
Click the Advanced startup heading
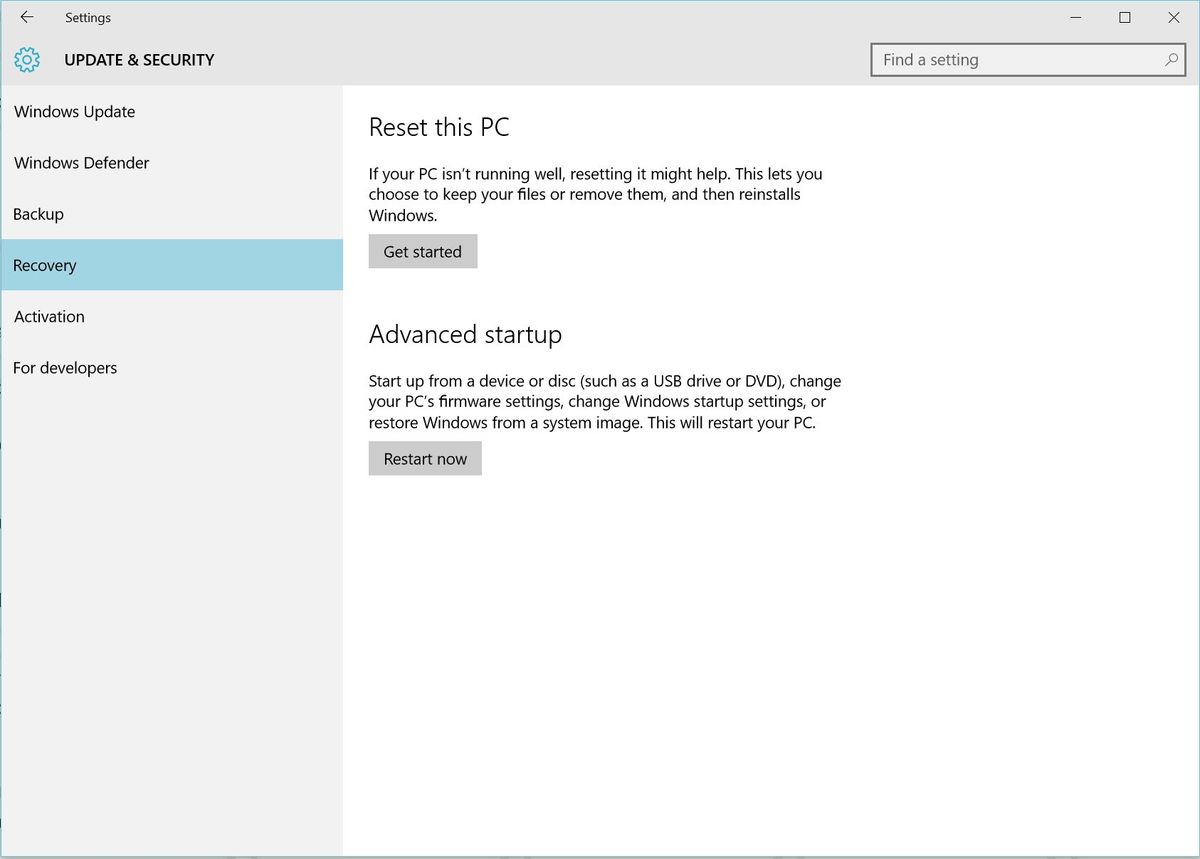(x=465, y=334)
